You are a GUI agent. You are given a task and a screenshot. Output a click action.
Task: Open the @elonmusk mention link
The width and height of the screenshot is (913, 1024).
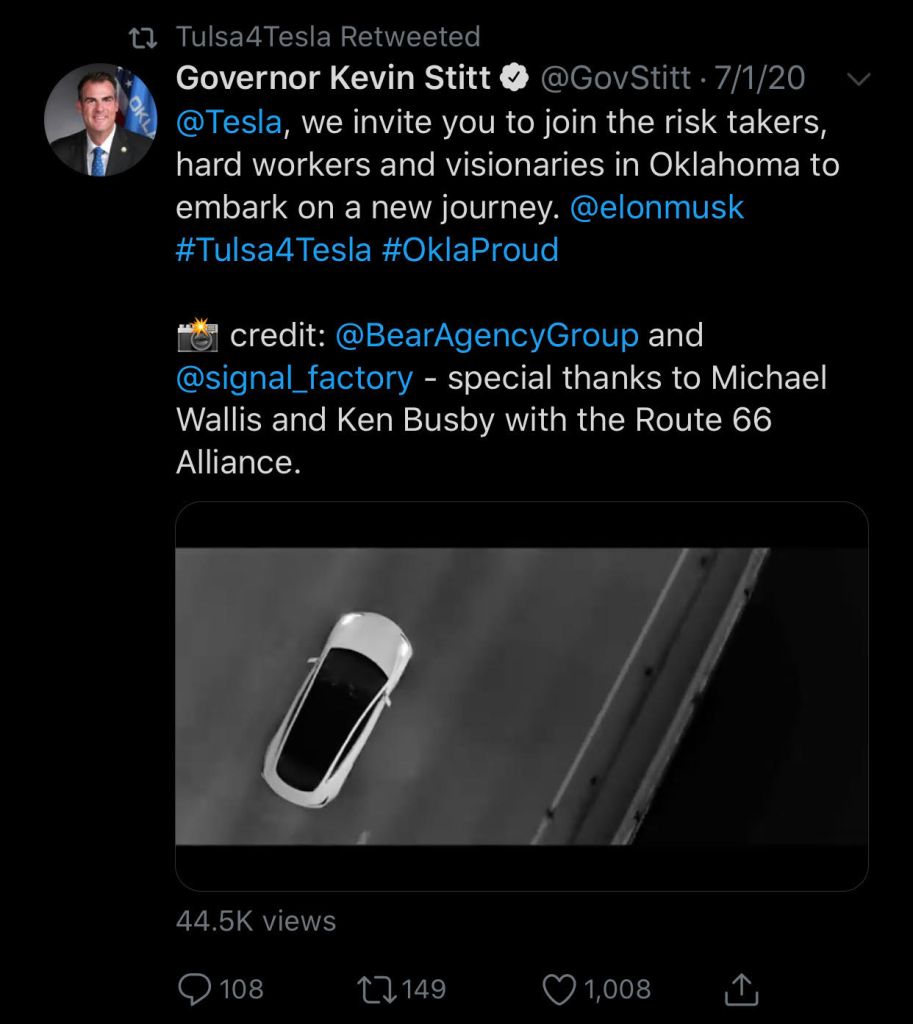[x=656, y=207]
